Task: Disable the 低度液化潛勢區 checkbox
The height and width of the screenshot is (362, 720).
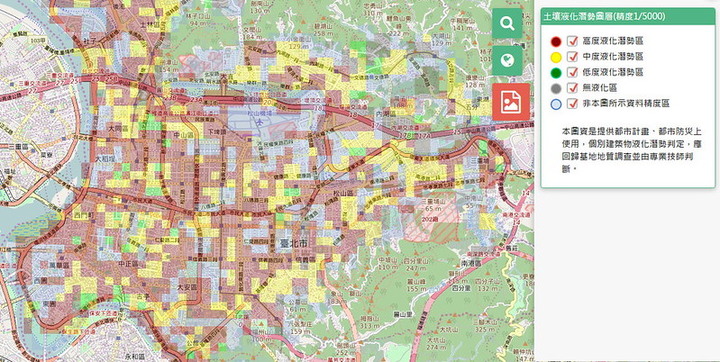Action: click(572, 73)
